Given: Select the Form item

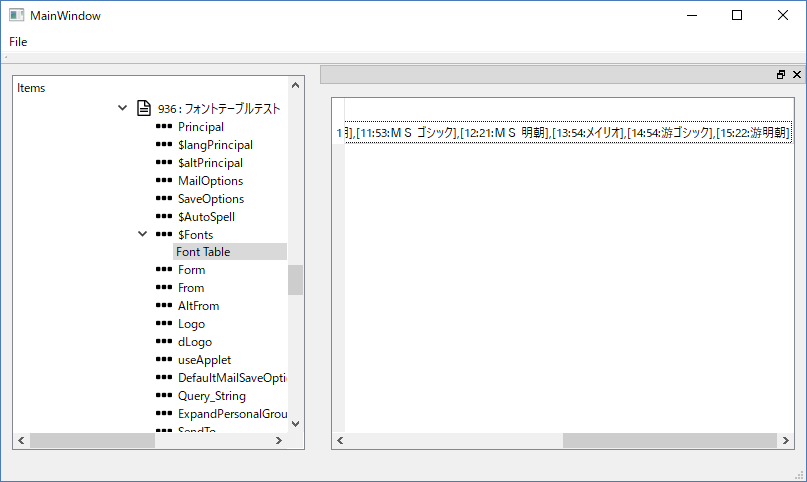Looking at the screenshot, I should [x=191, y=270].
